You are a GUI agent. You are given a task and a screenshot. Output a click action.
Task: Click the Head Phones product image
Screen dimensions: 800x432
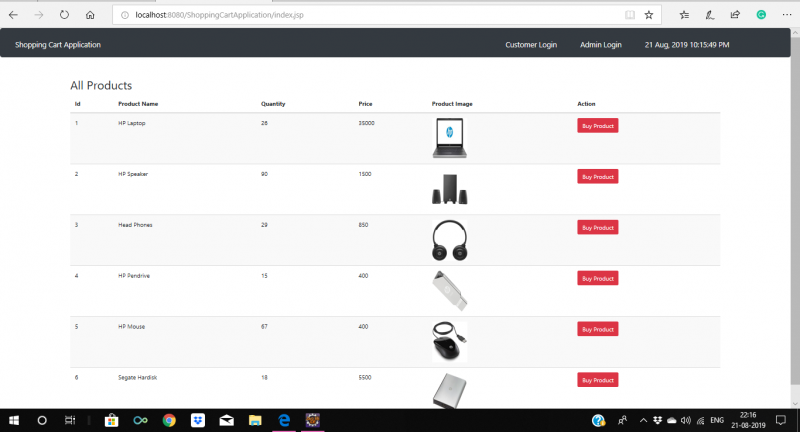pyautogui.click(x=449, y=240)
